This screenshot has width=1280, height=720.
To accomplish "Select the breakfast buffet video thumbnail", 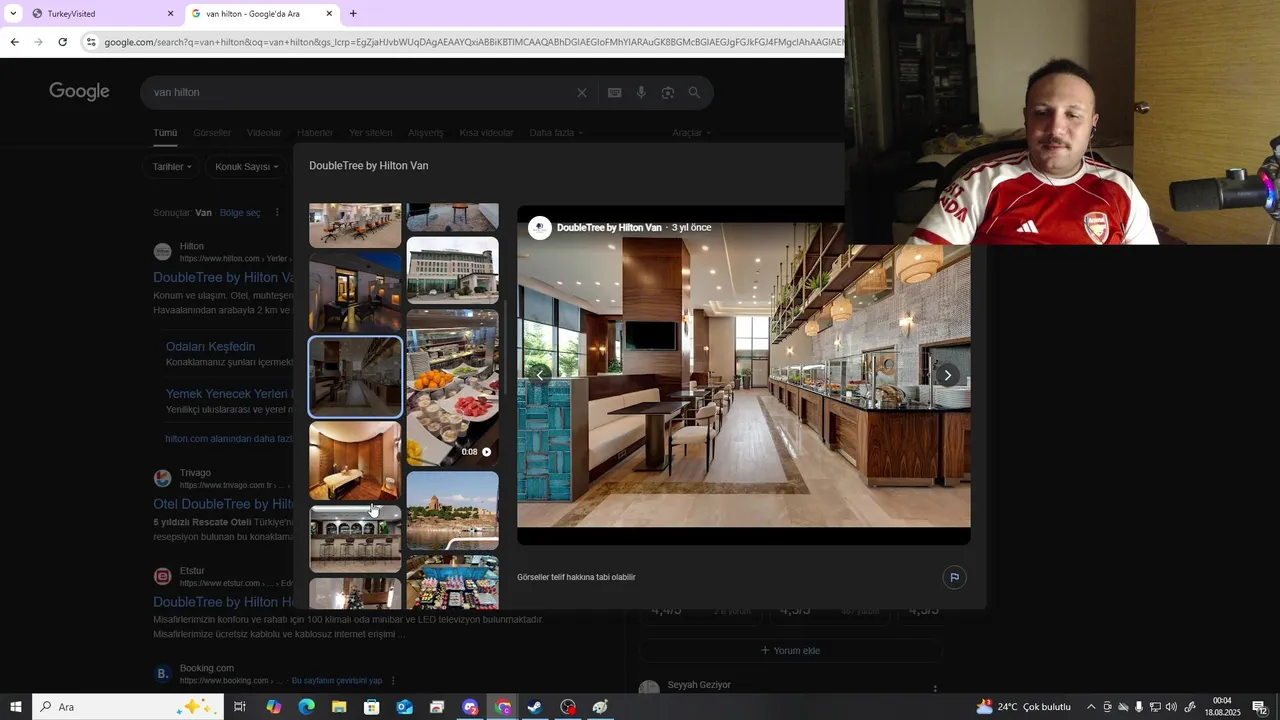I will 452,388.
